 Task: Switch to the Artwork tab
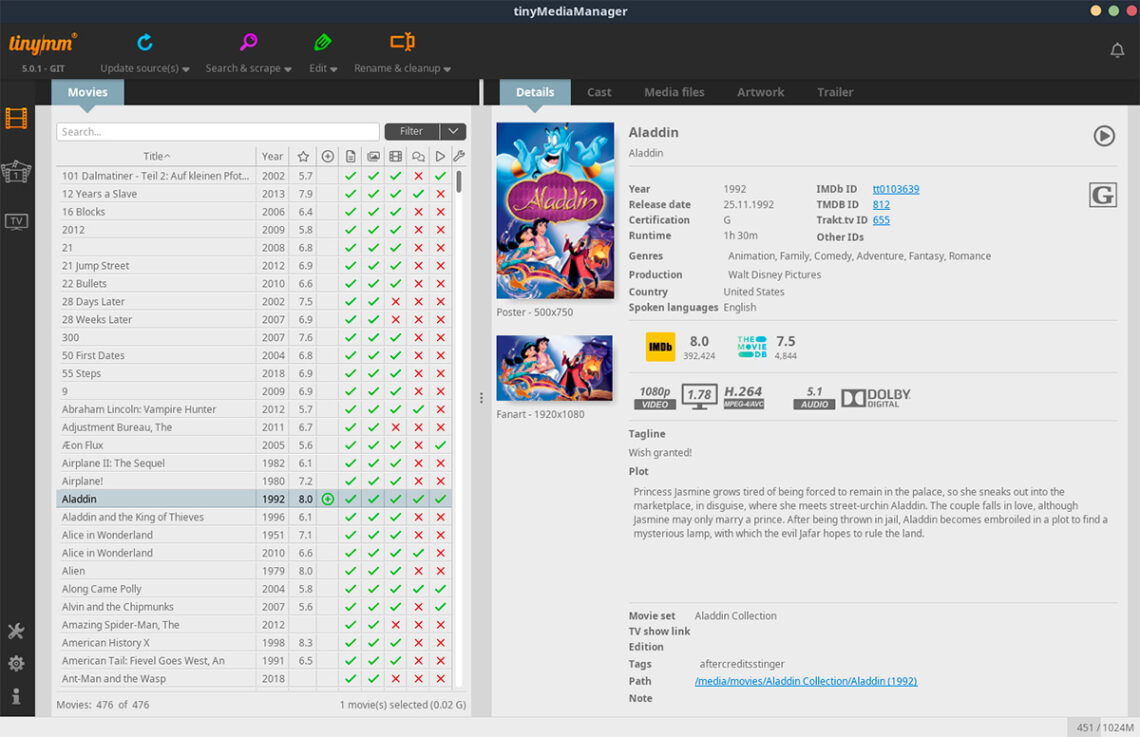(760, 91)
